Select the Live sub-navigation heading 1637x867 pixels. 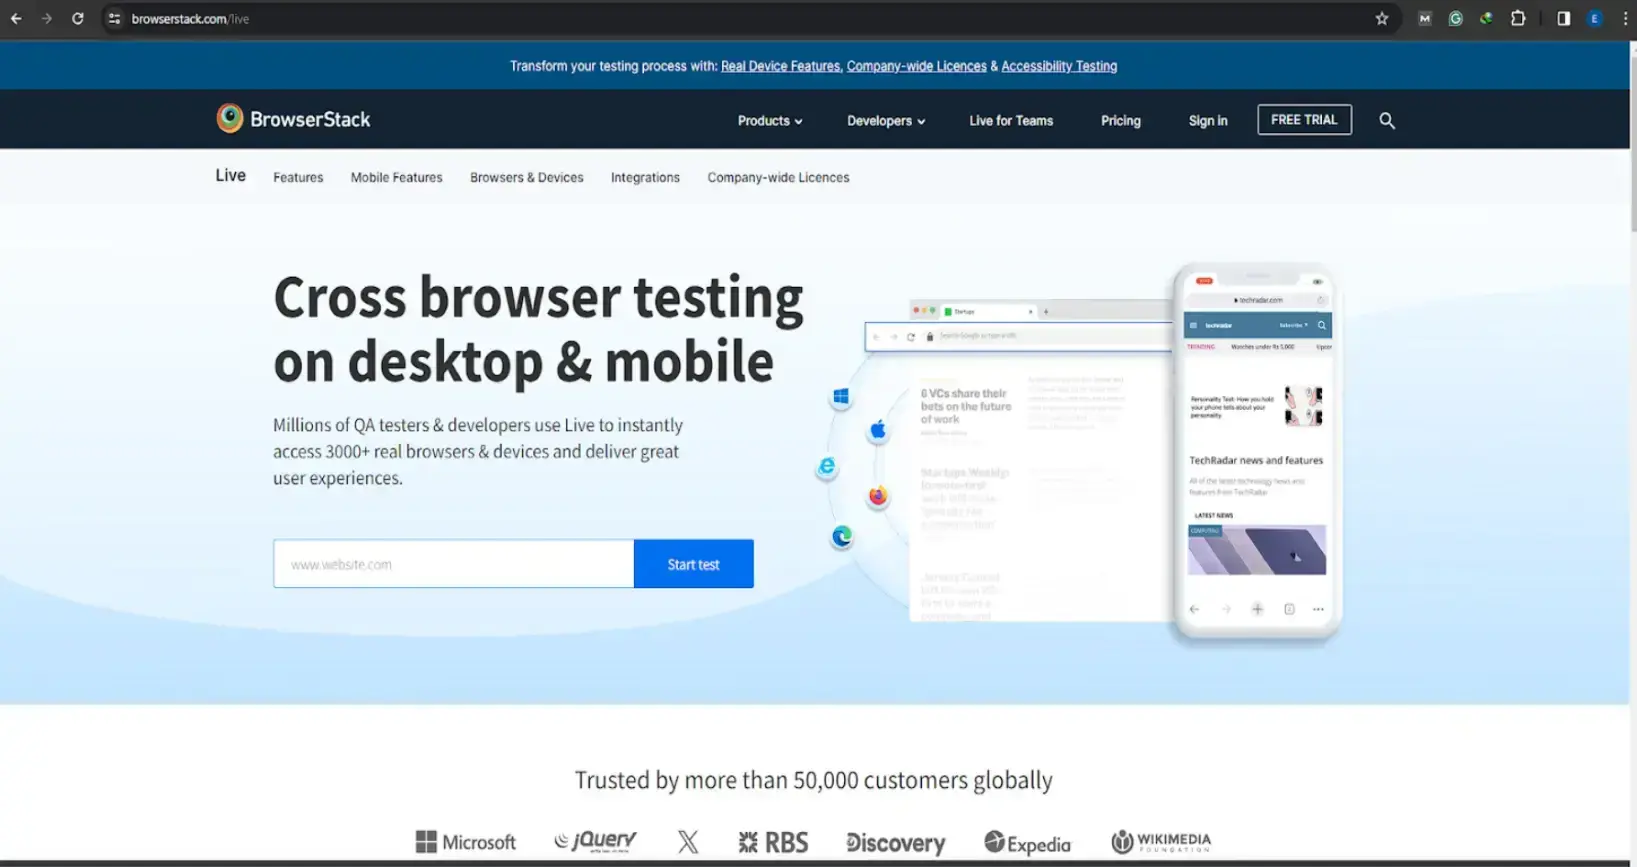point(230,176)
